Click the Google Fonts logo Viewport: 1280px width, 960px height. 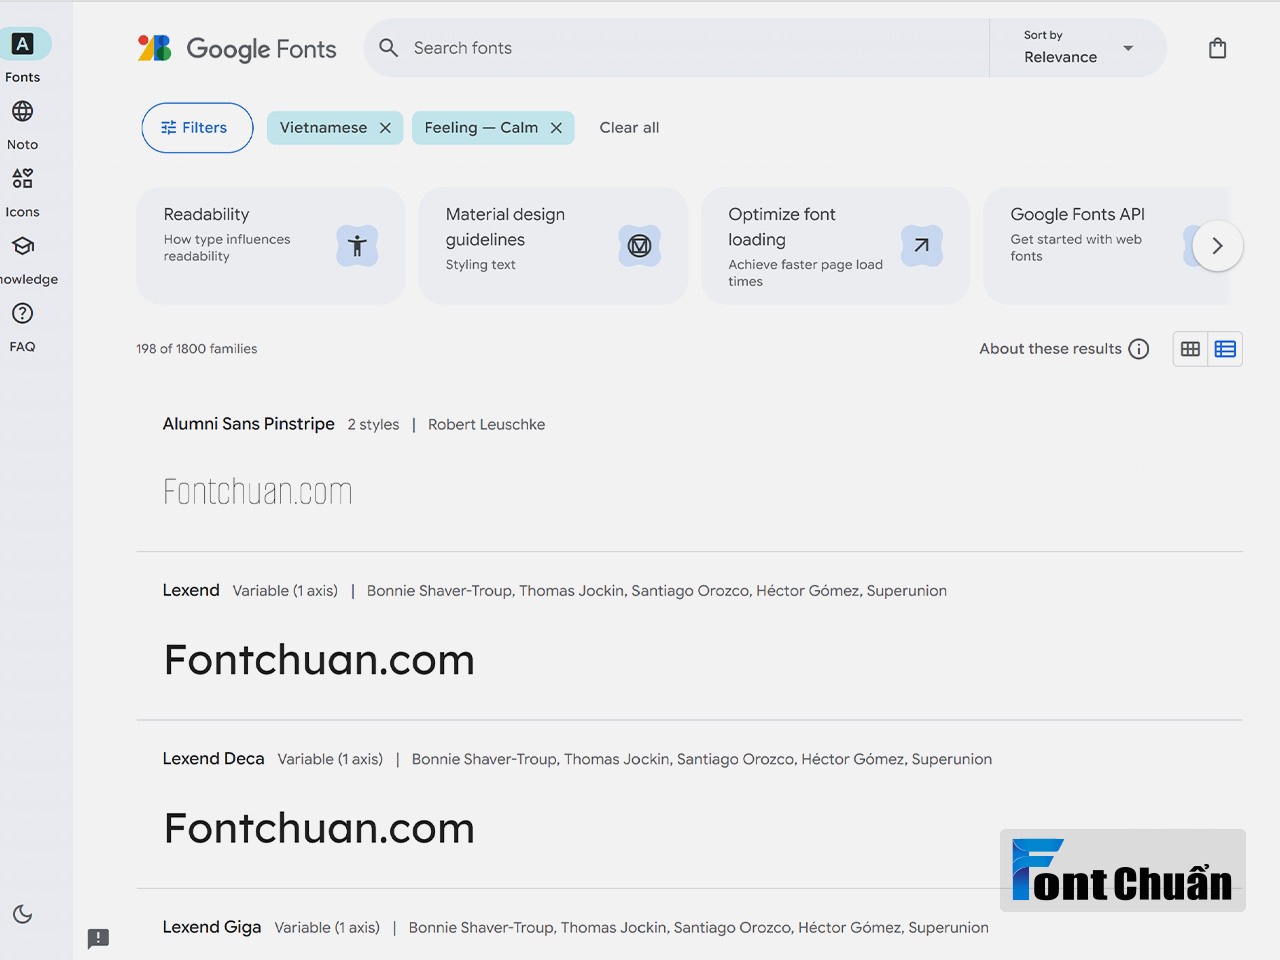pyautogui.click(x=237, y=48)
